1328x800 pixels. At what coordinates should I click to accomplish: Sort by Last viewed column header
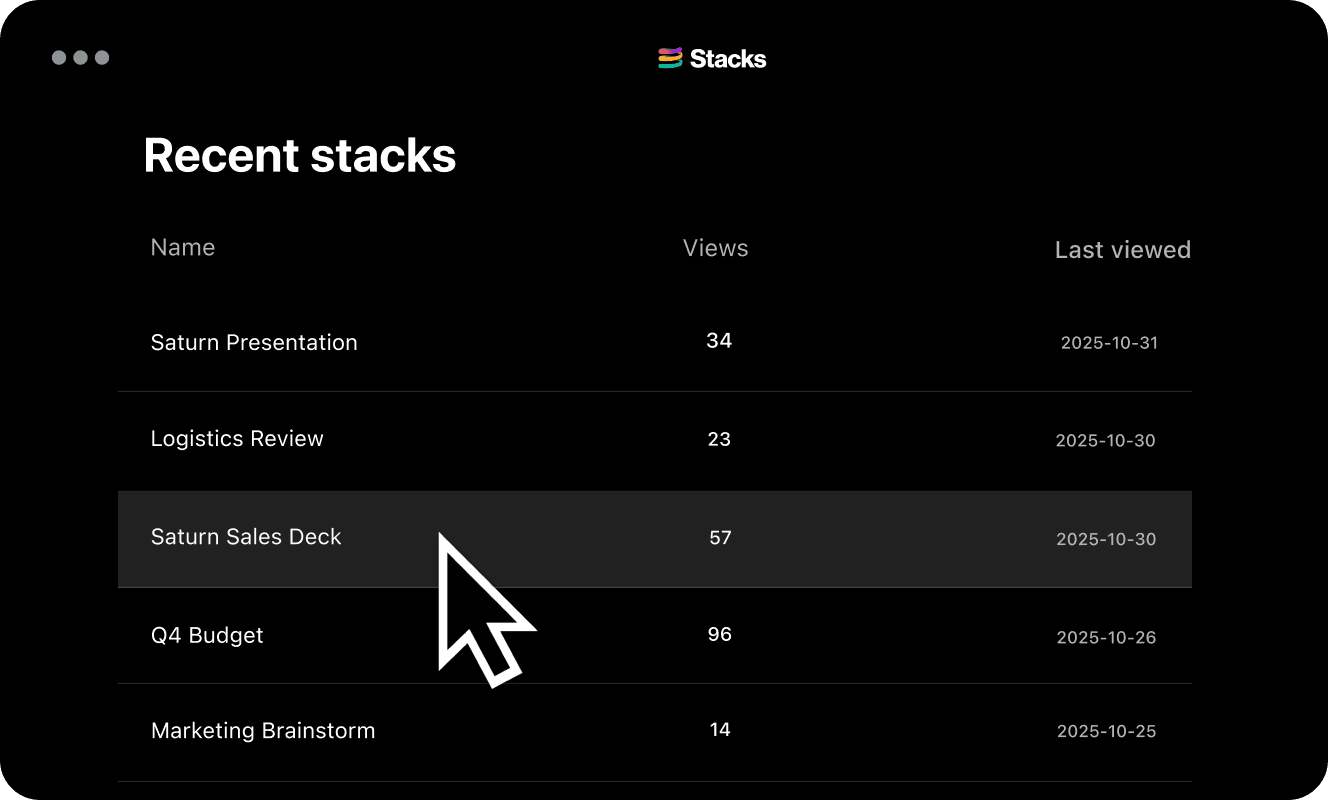click(1122, 250)
